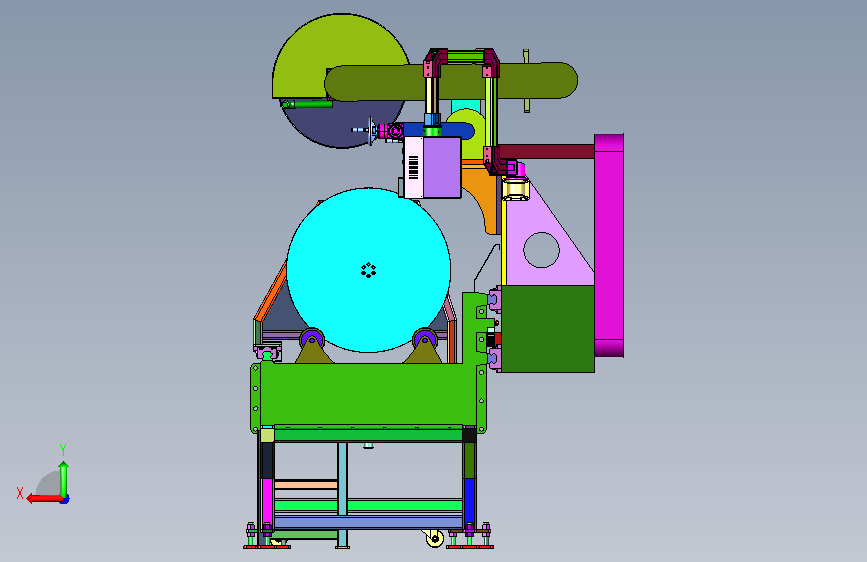The image size is (867, 562).
Task: Select the dark red horizontal bar
Action: 546,152
